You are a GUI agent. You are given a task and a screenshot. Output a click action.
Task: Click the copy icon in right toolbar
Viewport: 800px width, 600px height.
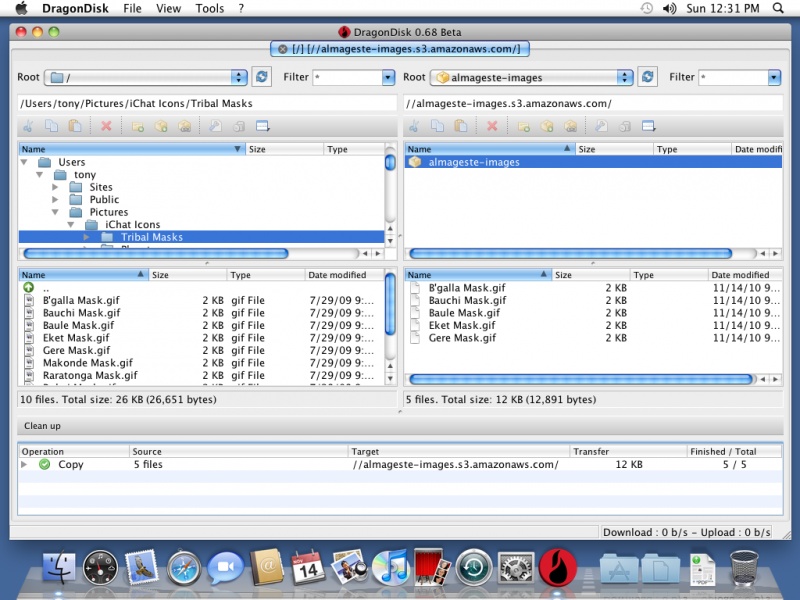click(x=438, y=126)
